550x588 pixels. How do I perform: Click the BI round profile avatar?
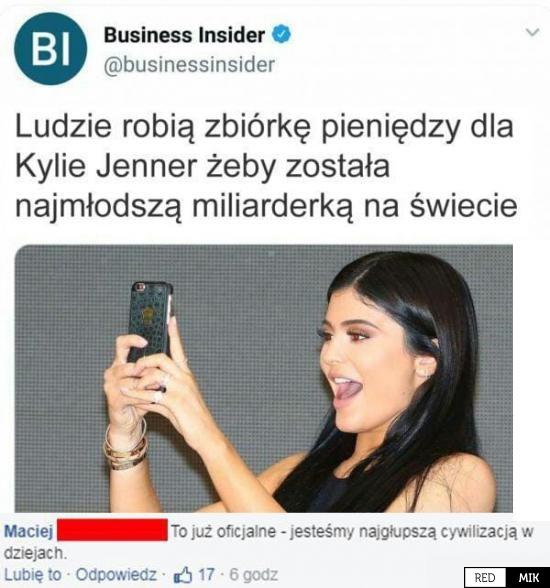click(x=51, y=49)
